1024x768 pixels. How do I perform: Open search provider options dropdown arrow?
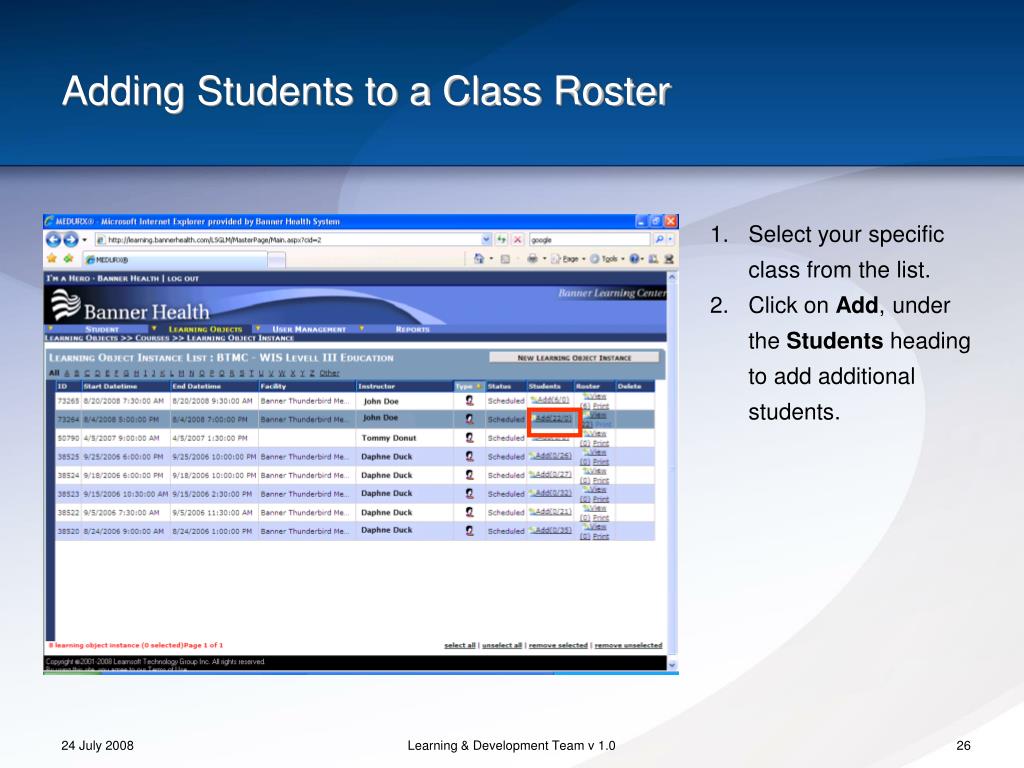coord(670,240)
